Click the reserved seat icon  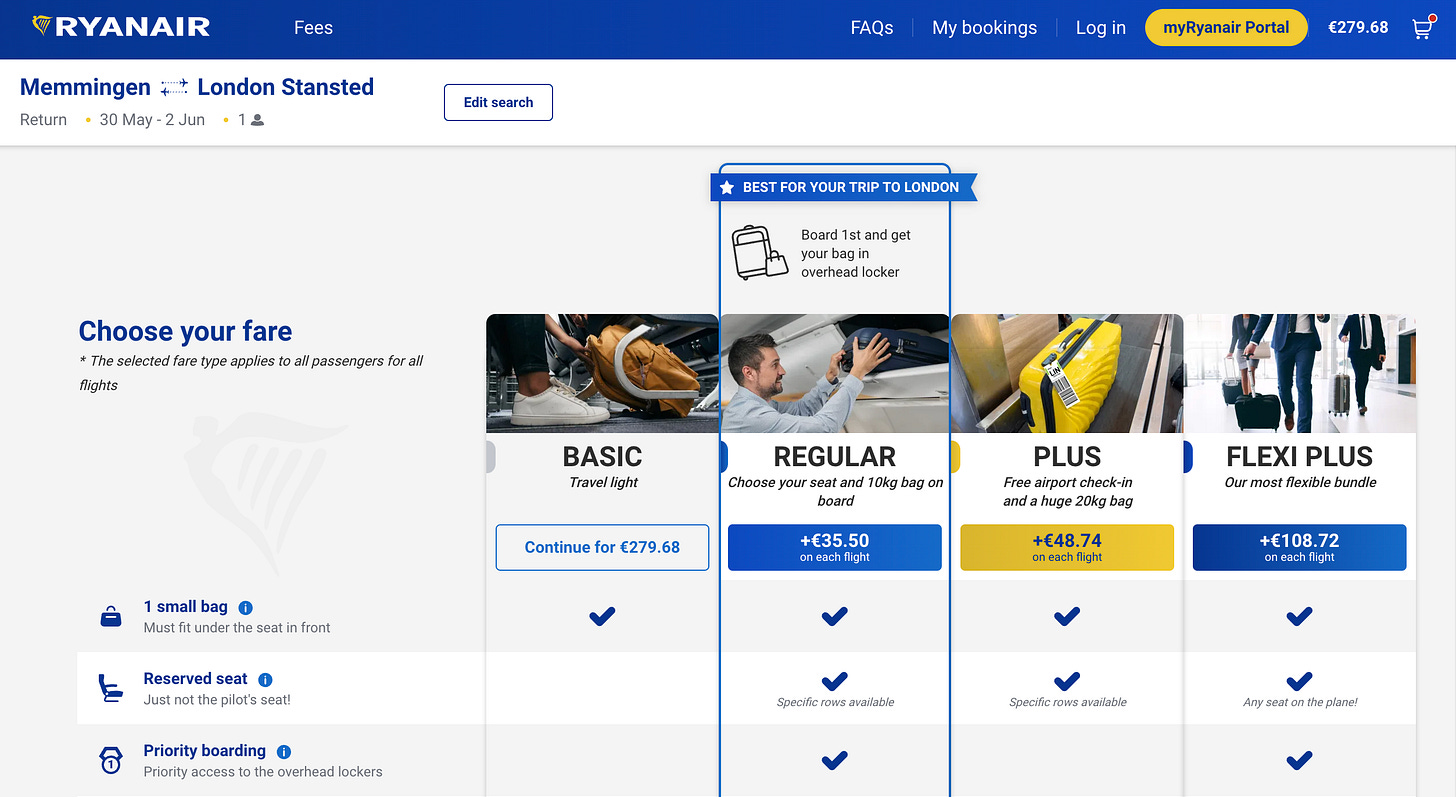(x=111, y=688)
